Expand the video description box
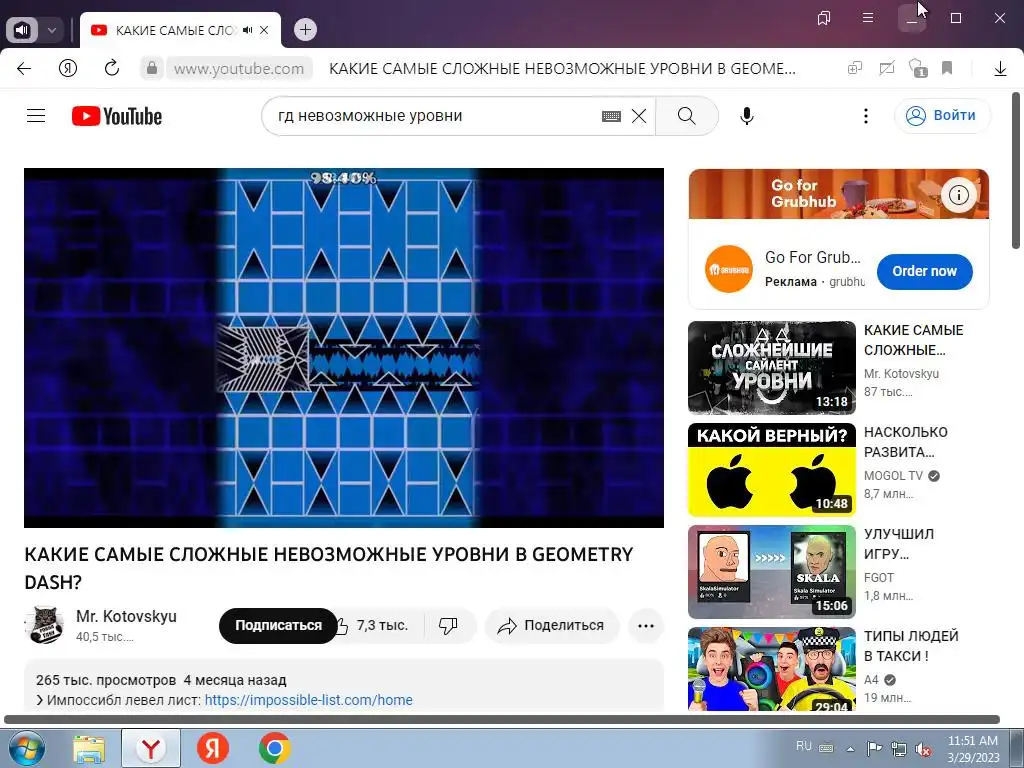 [x=344, y=686]
